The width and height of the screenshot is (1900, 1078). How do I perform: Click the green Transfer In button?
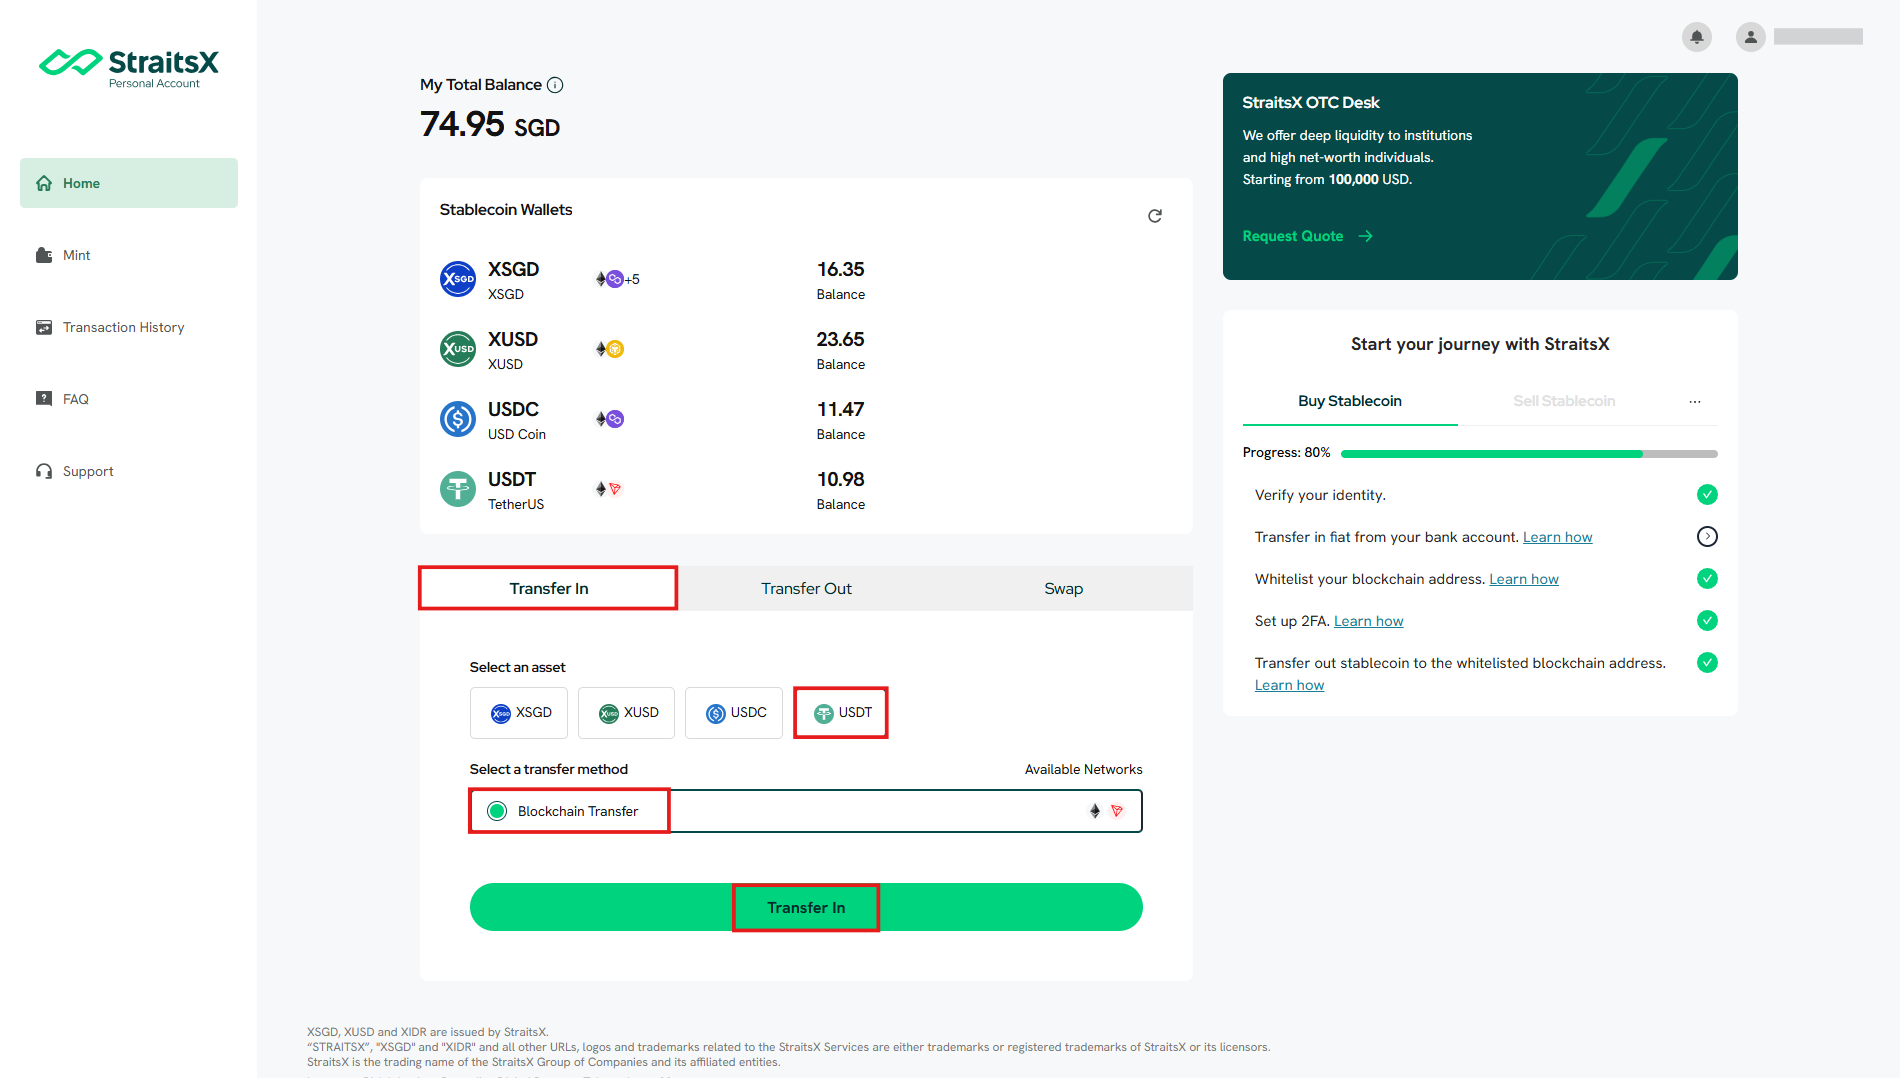pyautogui.click(x=806, y=907)
